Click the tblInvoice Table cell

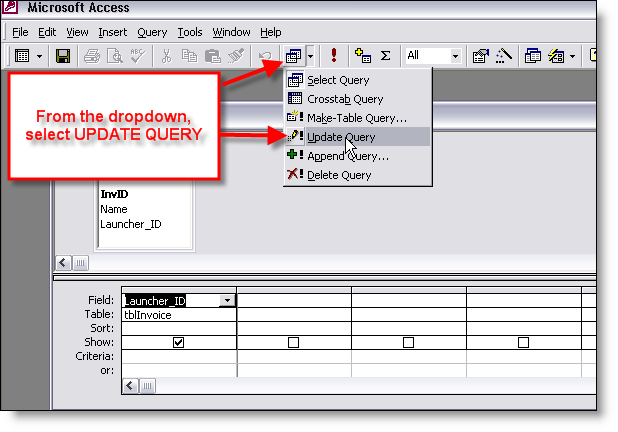click(179, 315)
